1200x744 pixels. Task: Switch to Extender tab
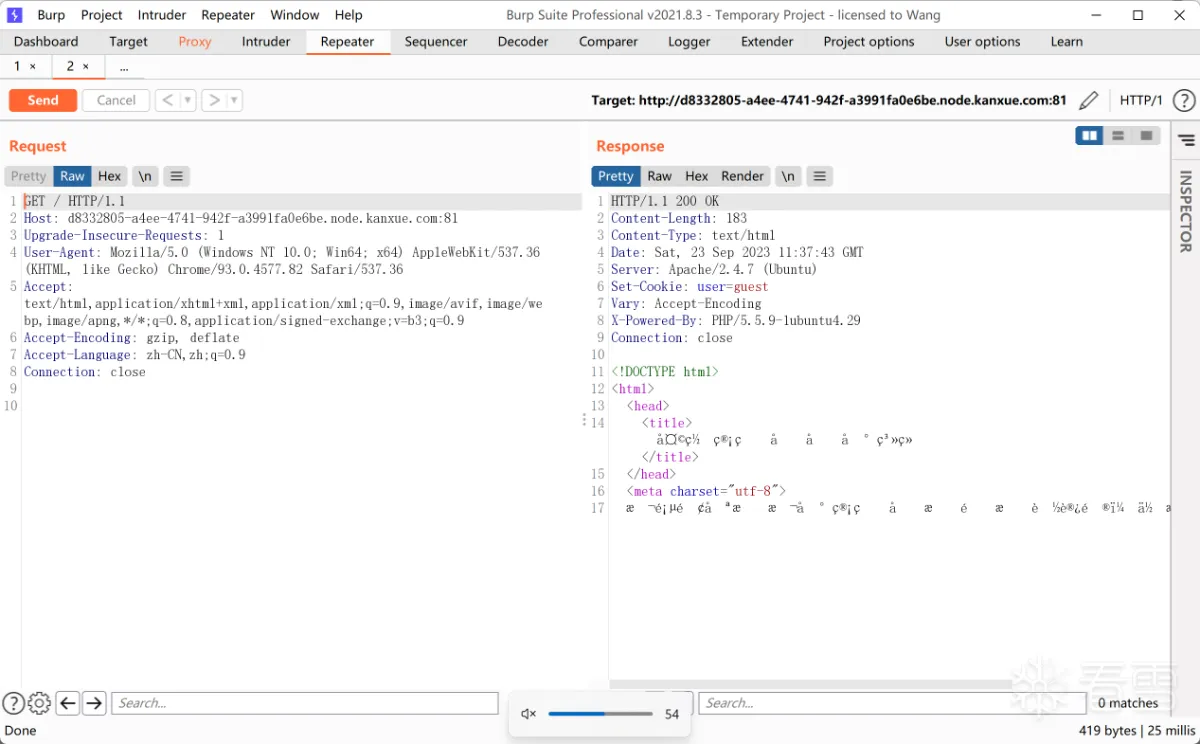click(x=767, y=41)
